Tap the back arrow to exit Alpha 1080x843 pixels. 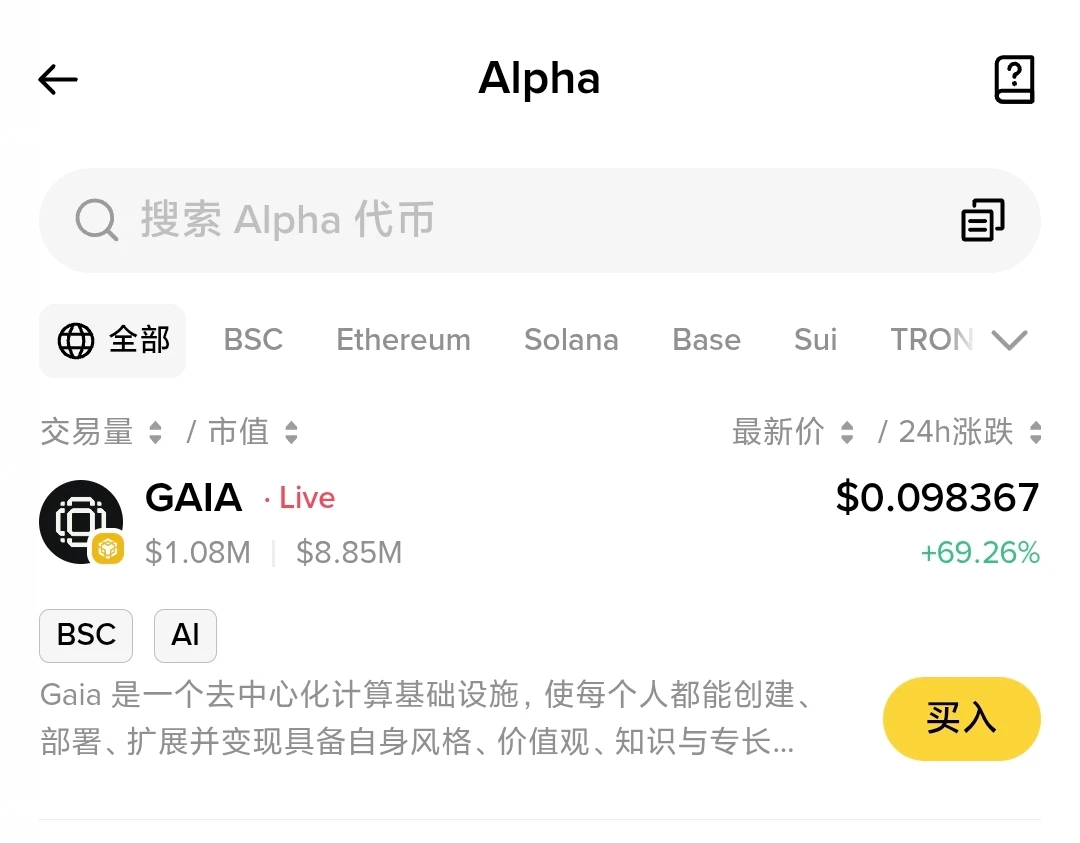coord(57,80)
